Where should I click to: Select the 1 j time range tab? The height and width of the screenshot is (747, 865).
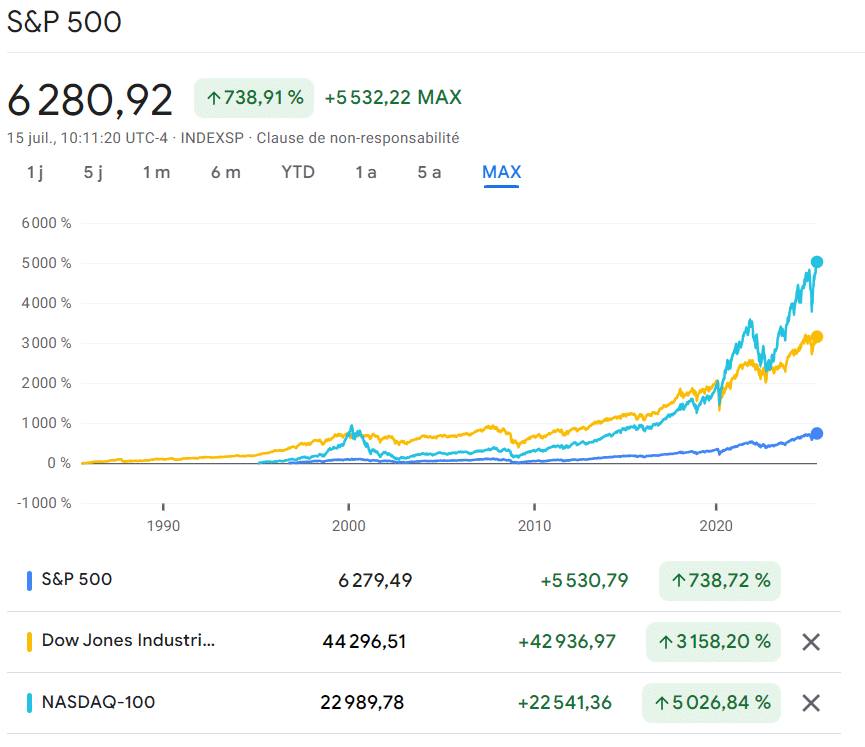pos(35,173)
